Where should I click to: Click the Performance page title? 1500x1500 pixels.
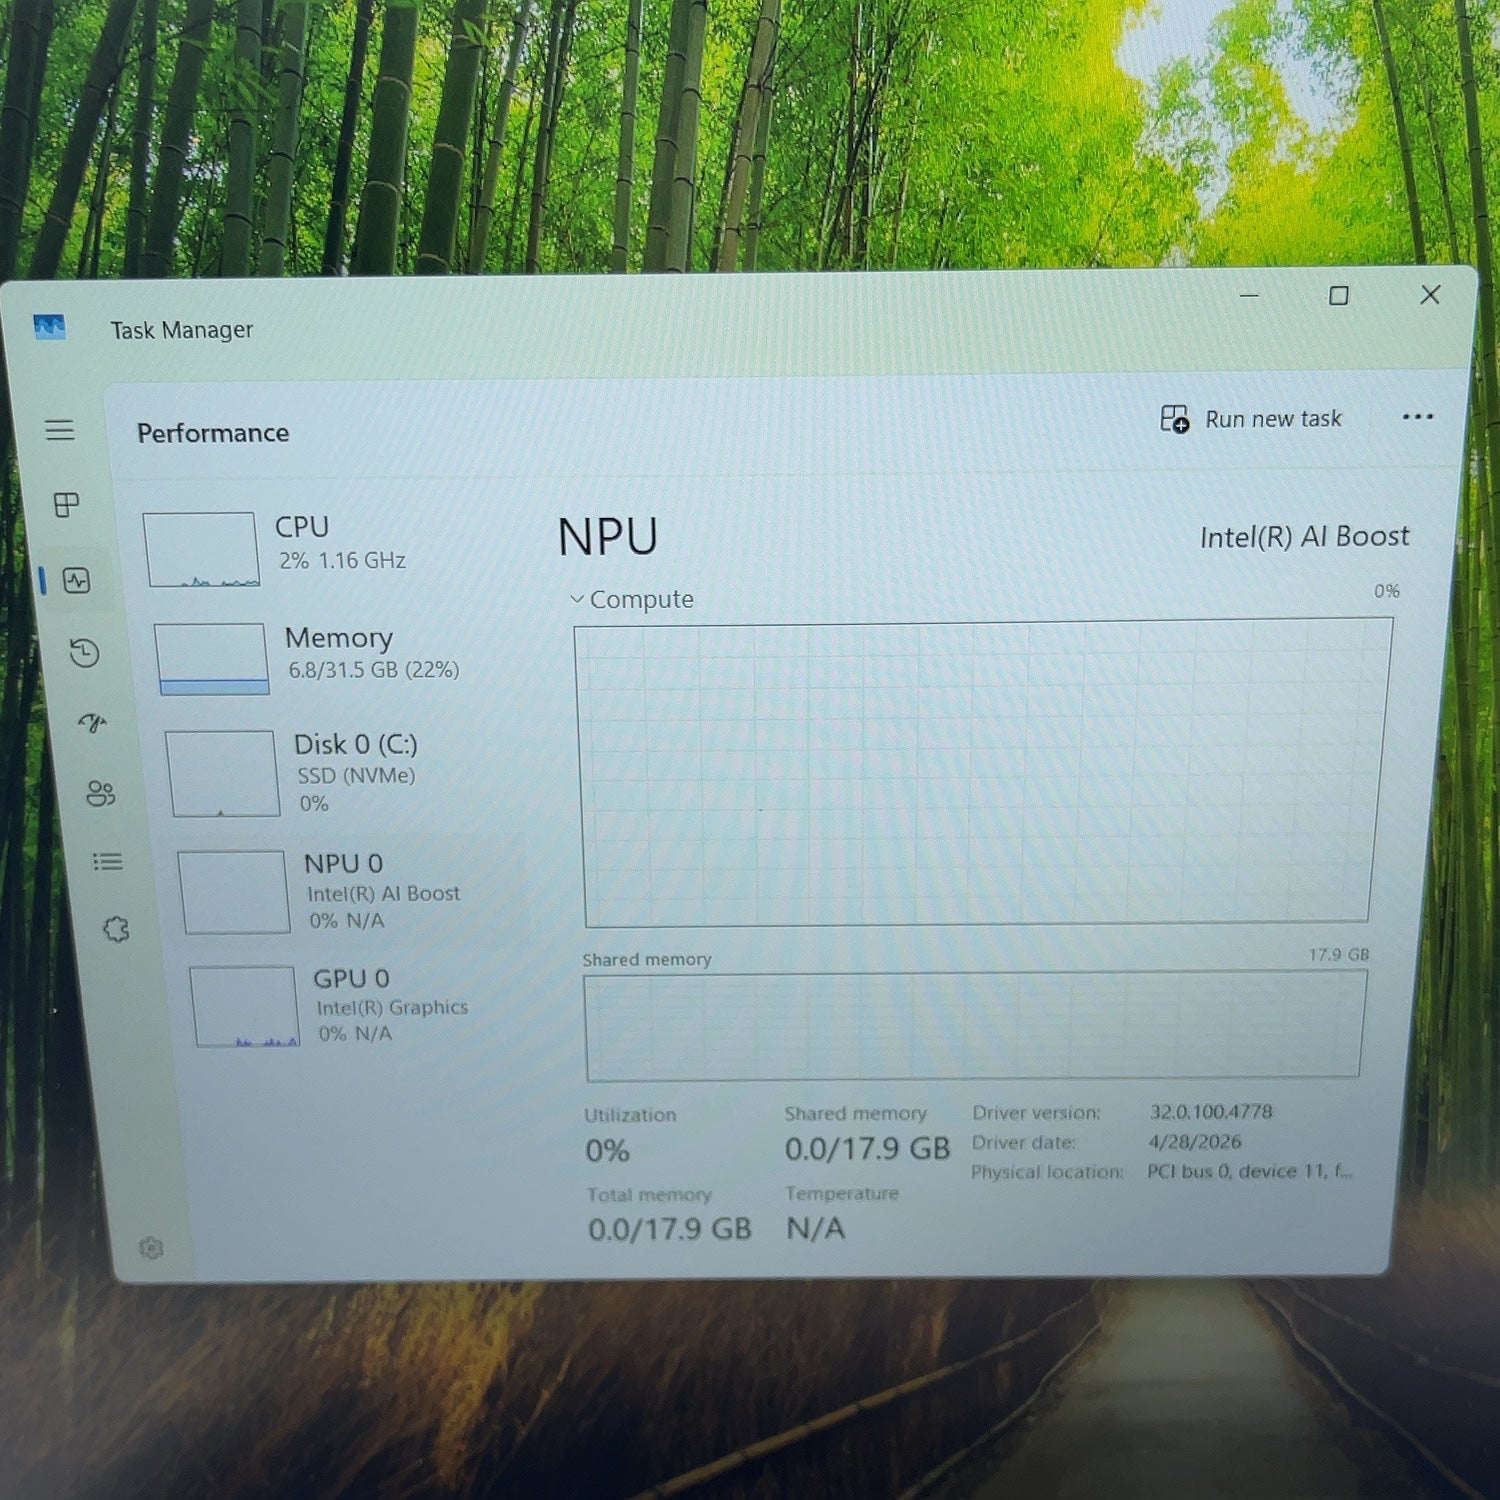click(x=213, y=433)
